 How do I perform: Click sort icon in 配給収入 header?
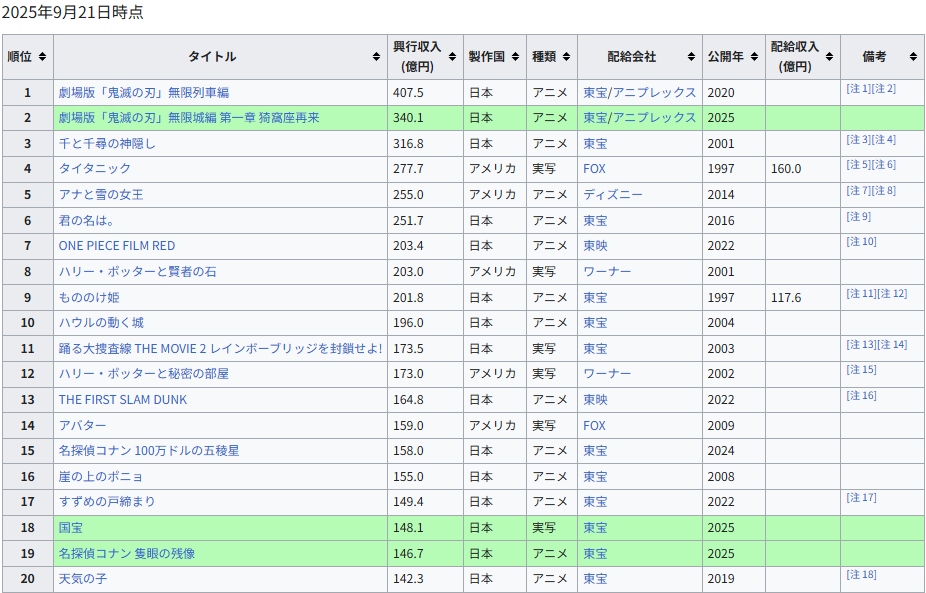(829, 57)
